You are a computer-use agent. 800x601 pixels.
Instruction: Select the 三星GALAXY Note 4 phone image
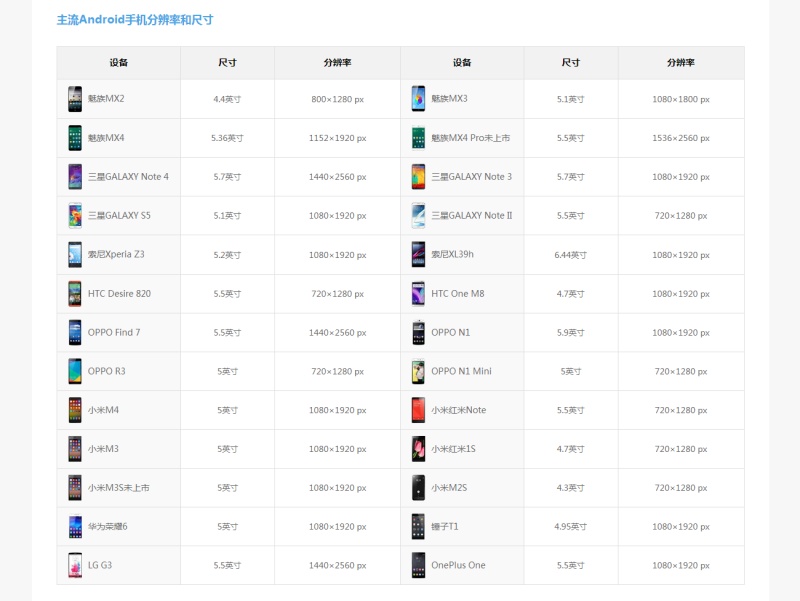coord(75,177)
